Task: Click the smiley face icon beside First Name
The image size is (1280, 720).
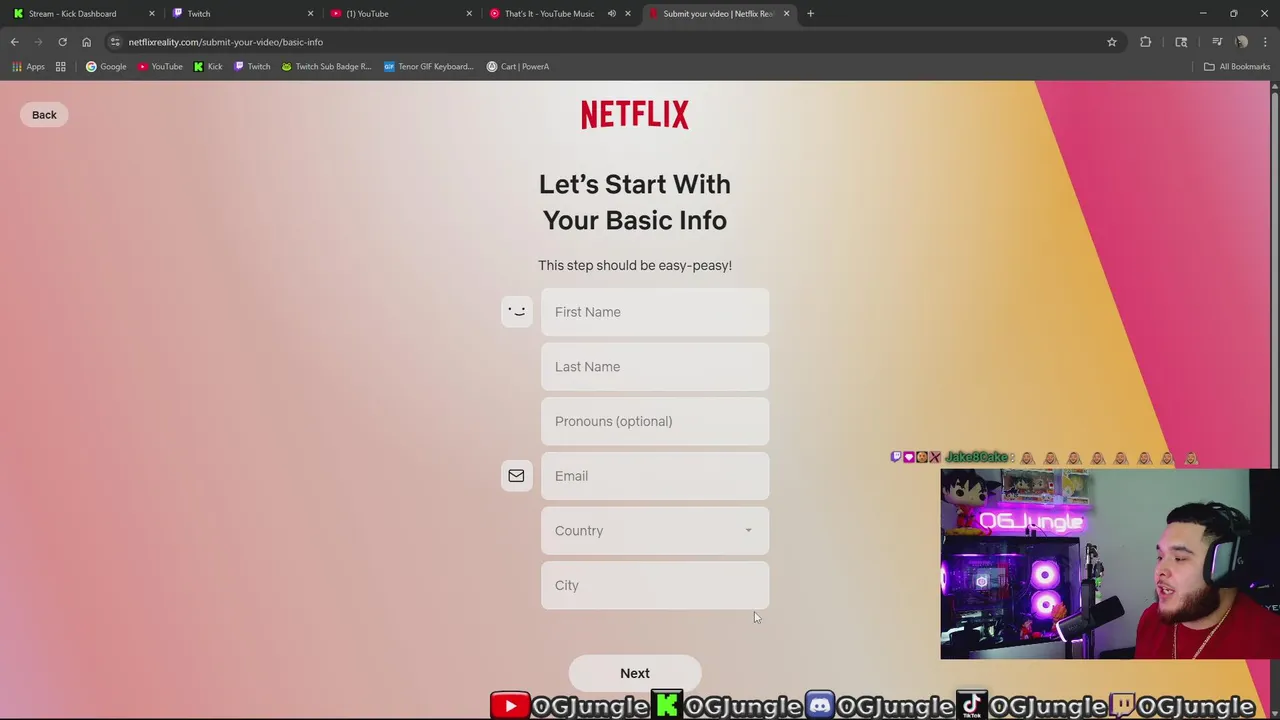Action: [x=516, y=312]
